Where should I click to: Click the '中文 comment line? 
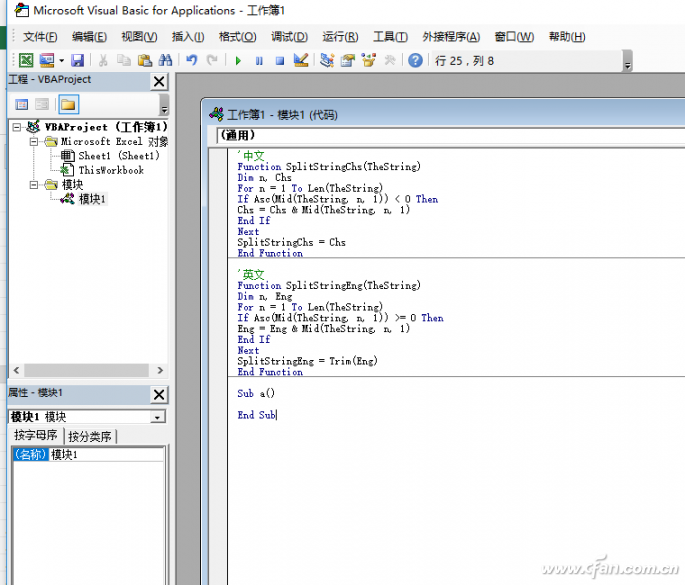point(251,156)
